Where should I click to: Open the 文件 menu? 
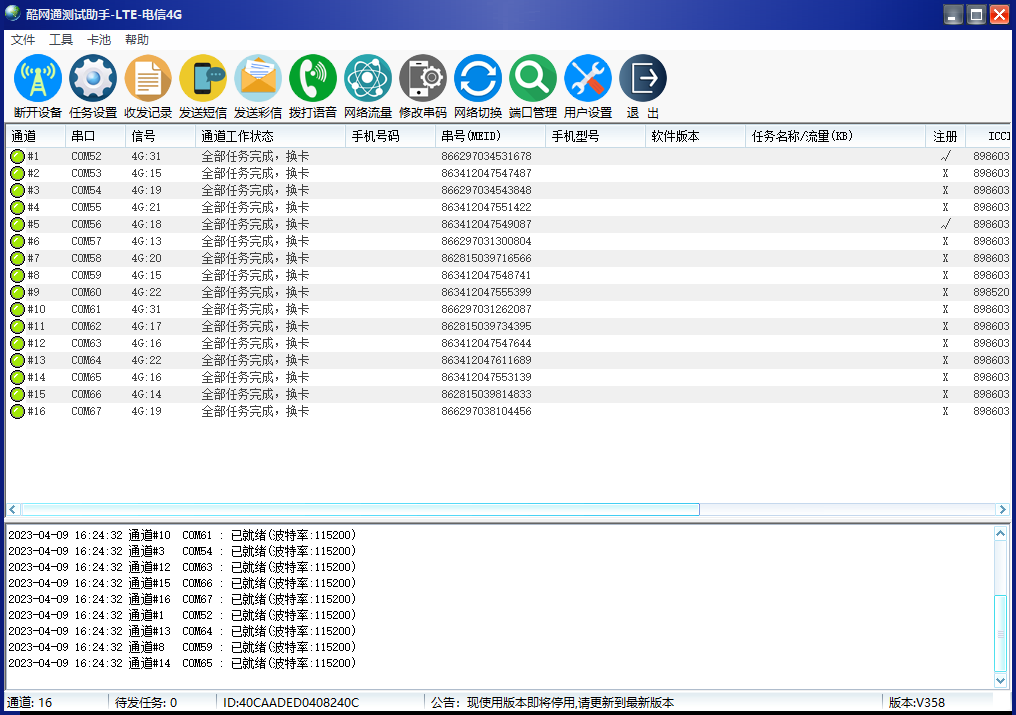coord(23,40)
